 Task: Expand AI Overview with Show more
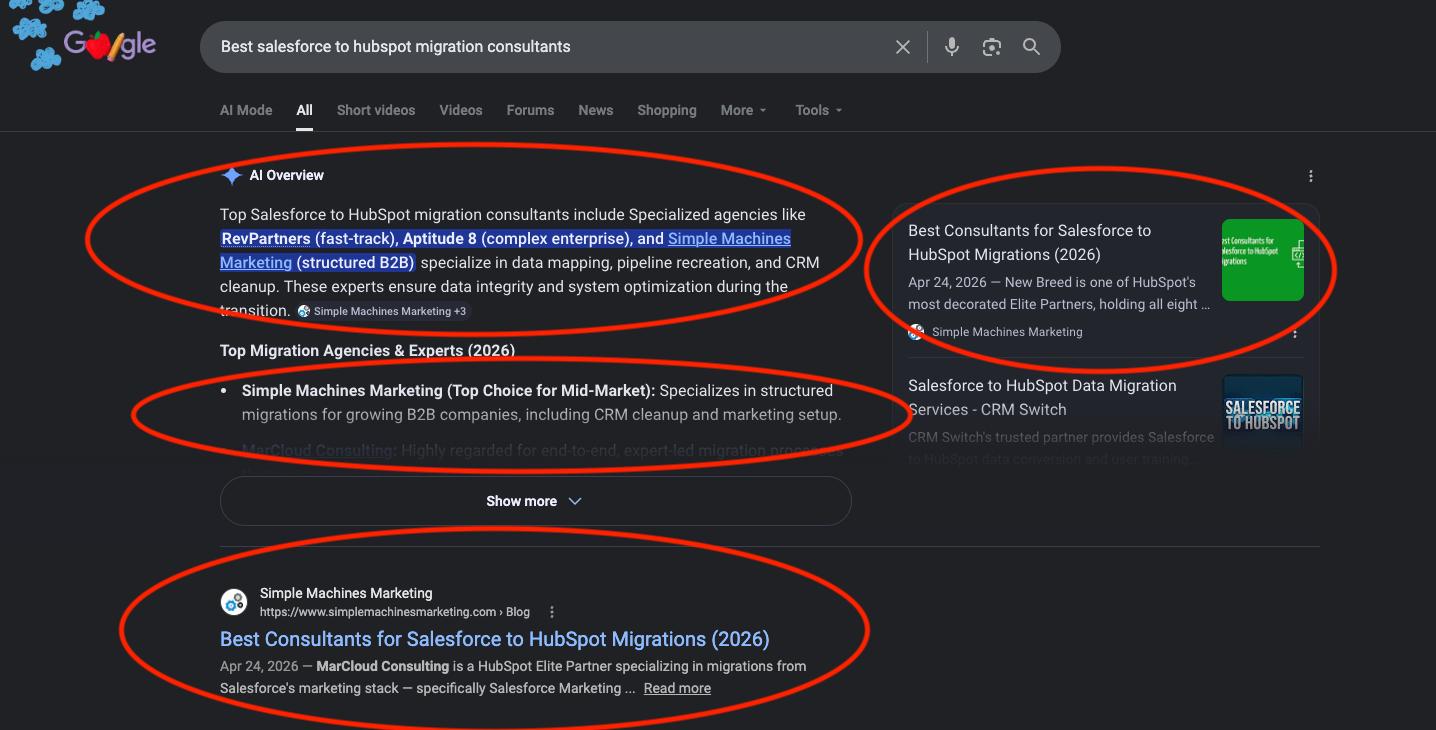(x=535, y=501)
